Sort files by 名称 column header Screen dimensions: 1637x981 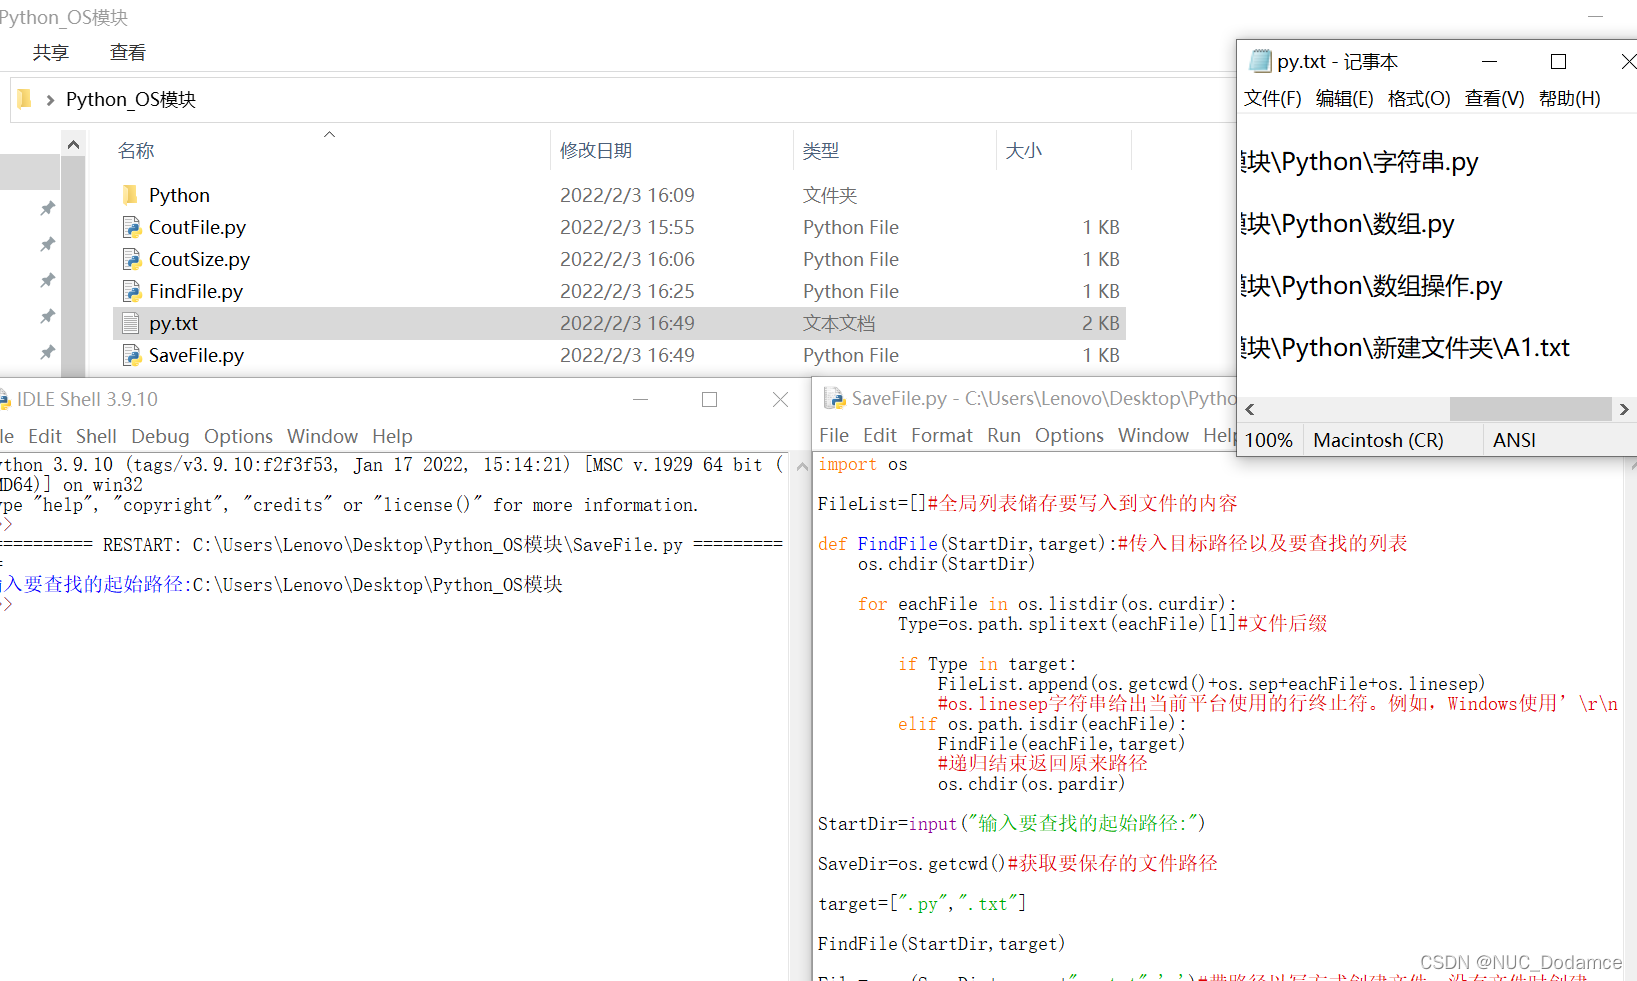click(136, 151)
